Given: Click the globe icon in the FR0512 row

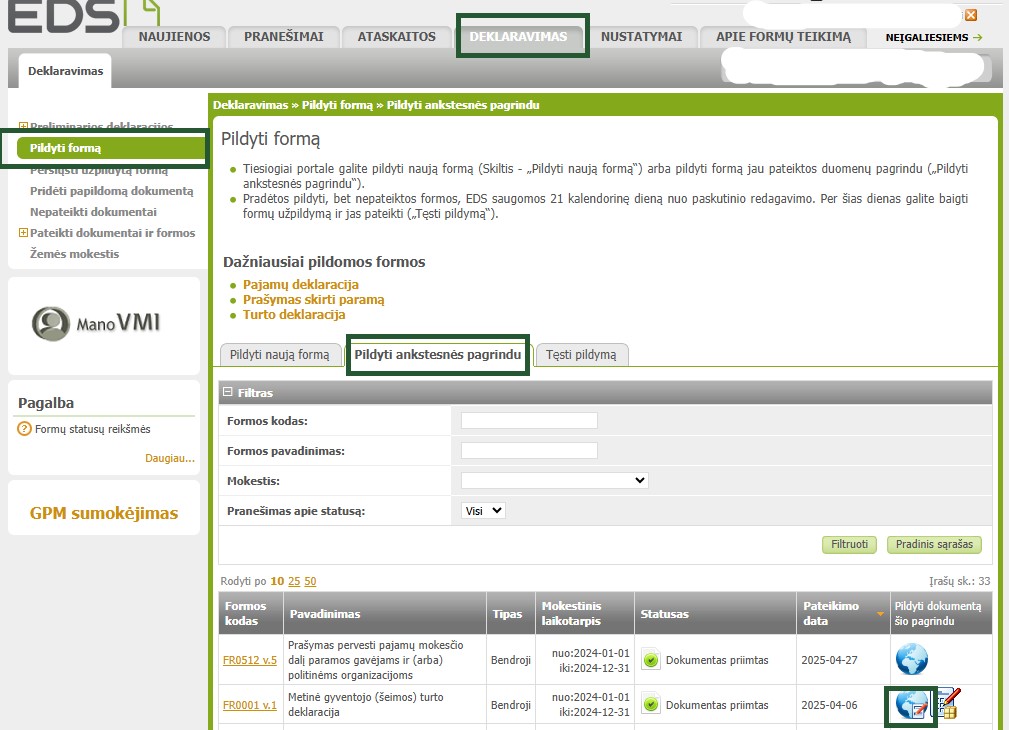Looking at the screenshot, I should coord(911,659).
